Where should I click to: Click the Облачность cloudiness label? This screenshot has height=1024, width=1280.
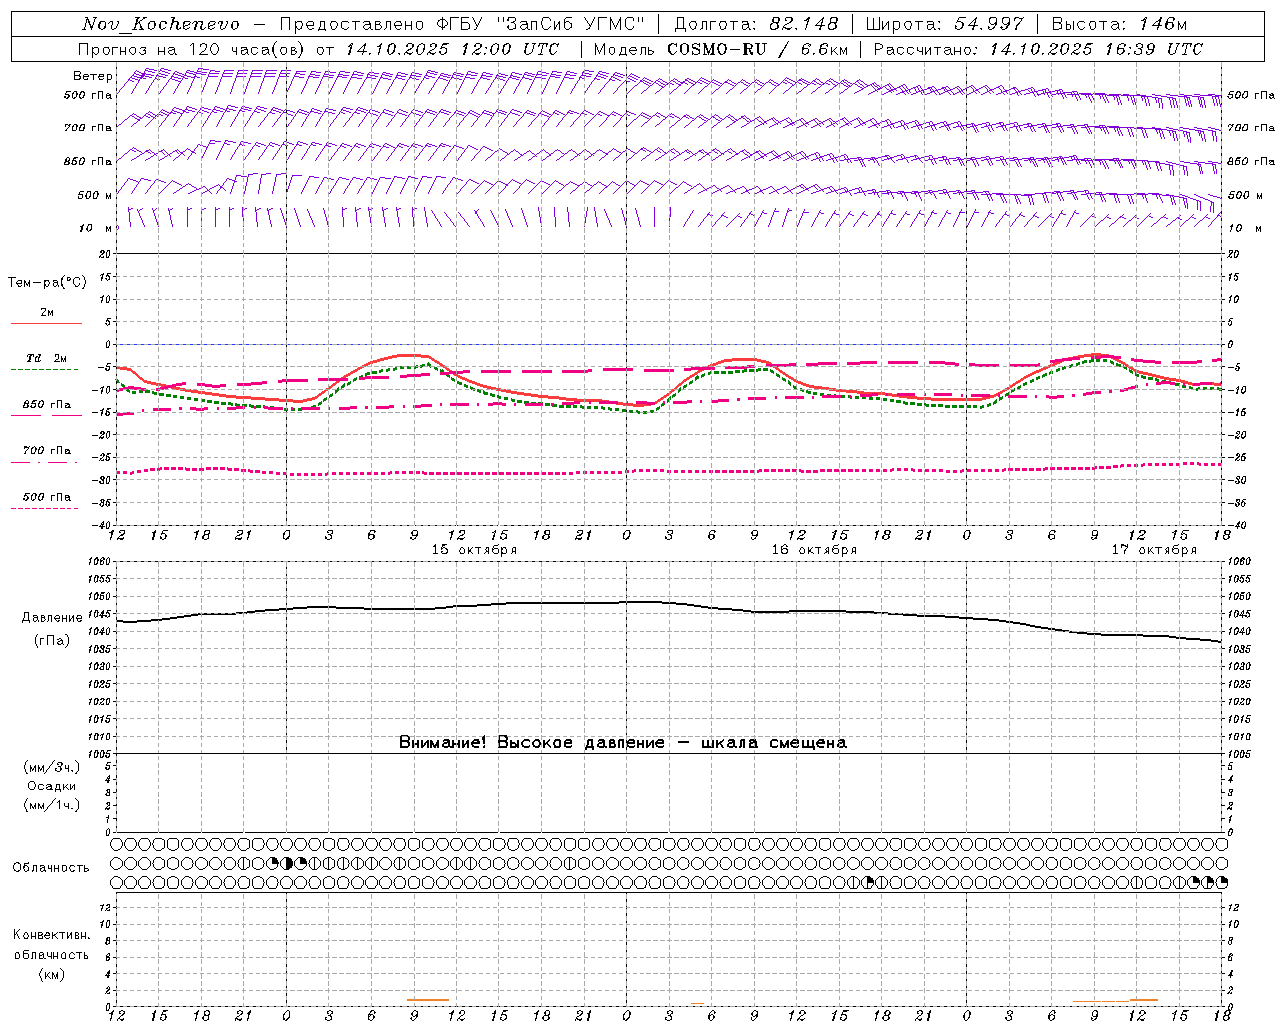tap(51, 867)
